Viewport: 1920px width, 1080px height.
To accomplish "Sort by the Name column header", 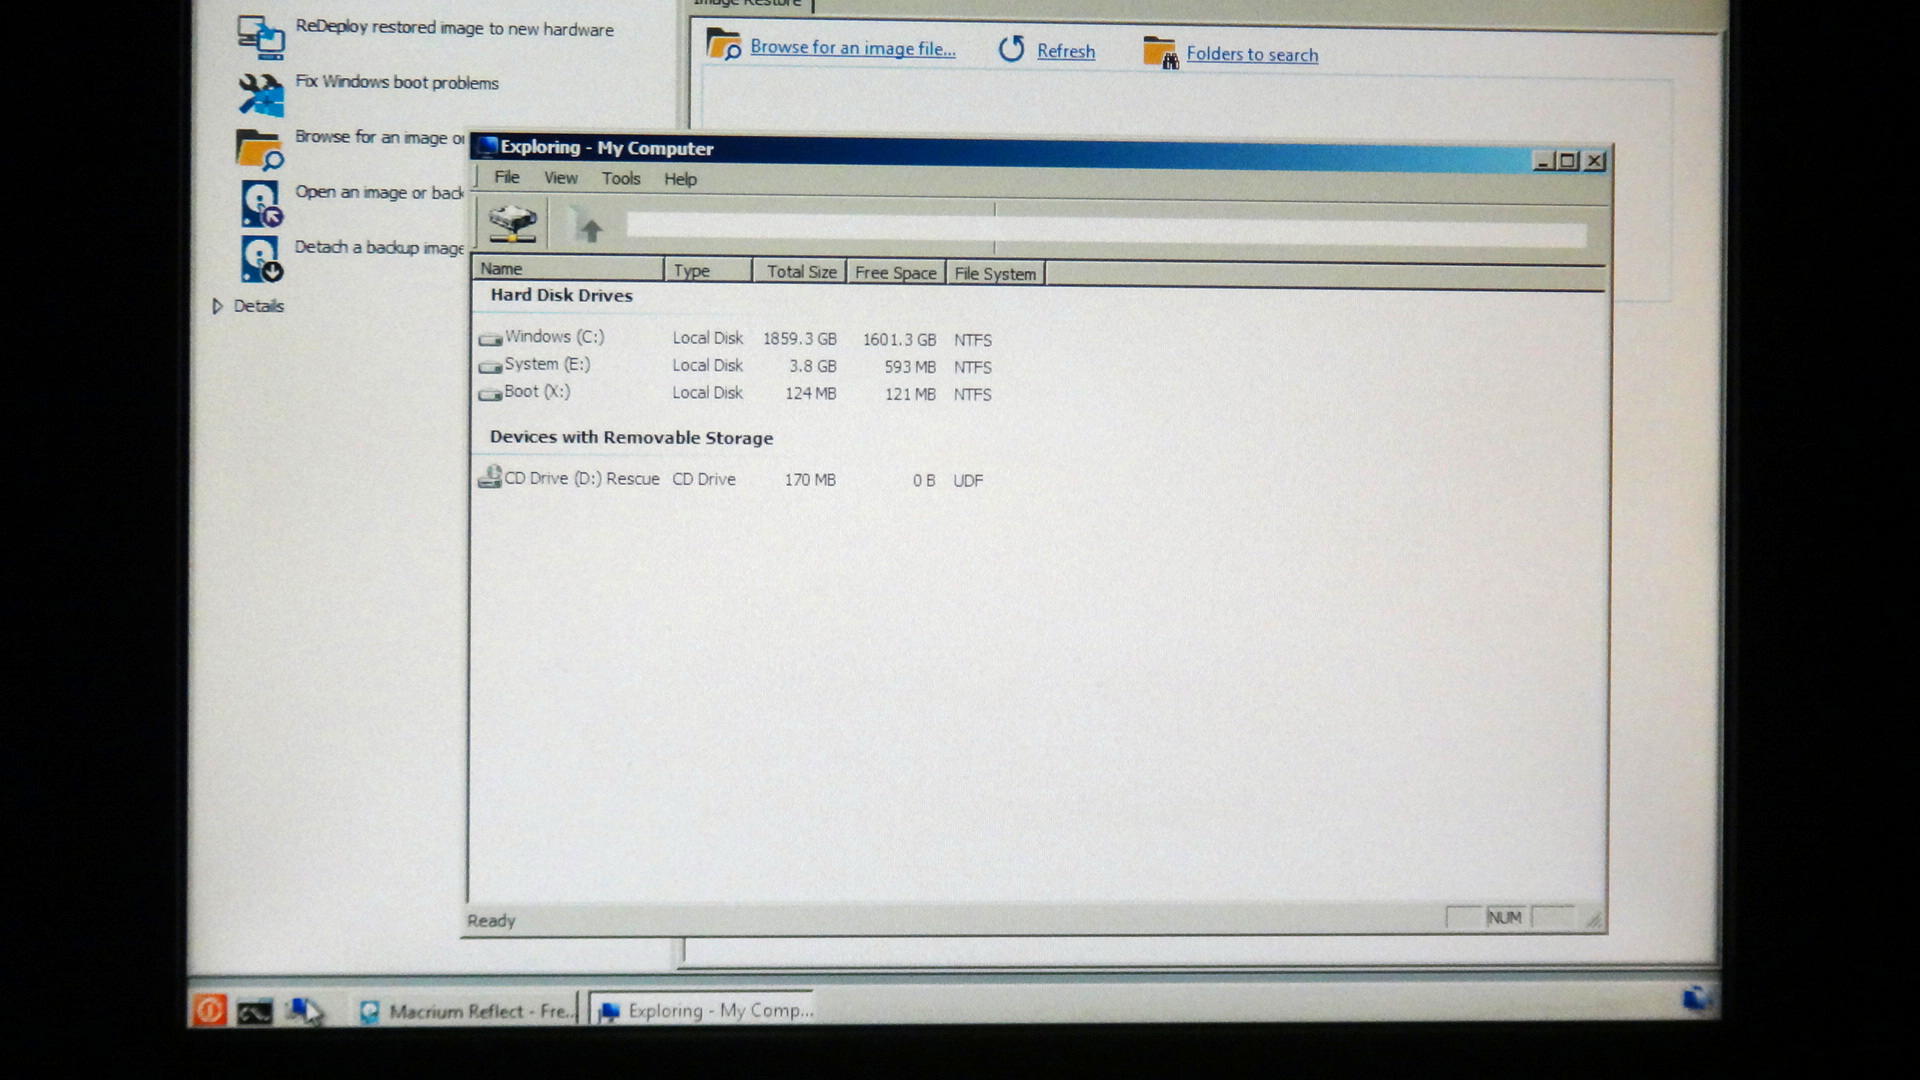I will click(x=567, y=269).
